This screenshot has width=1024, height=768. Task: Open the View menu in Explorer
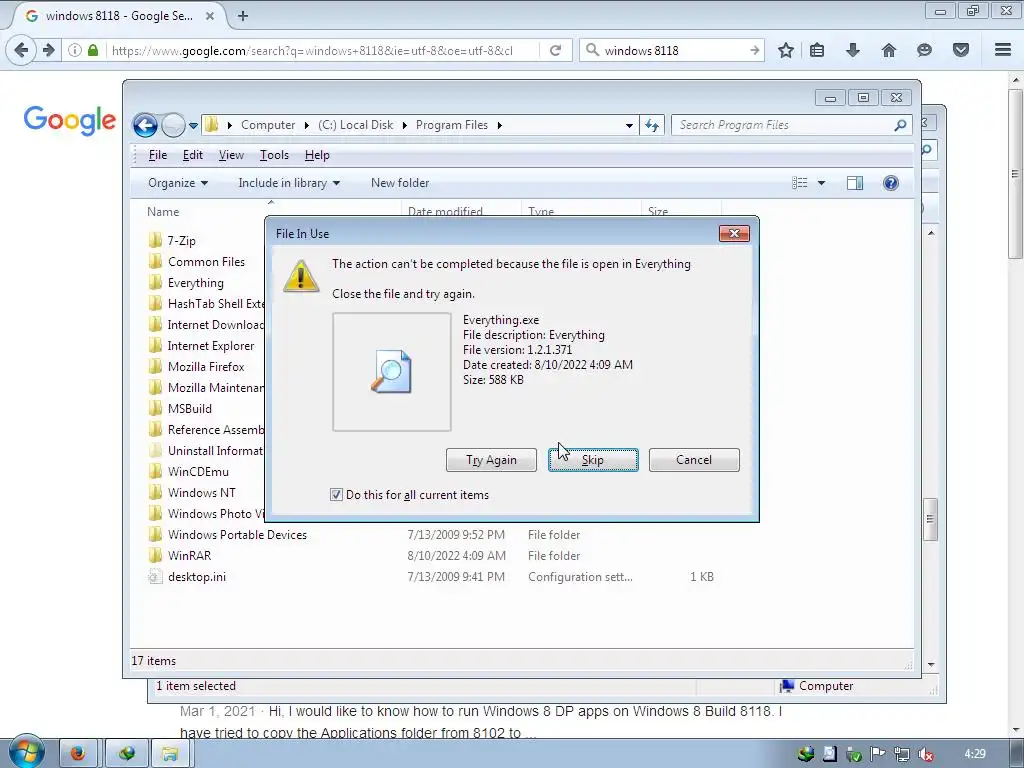point(231,155)
